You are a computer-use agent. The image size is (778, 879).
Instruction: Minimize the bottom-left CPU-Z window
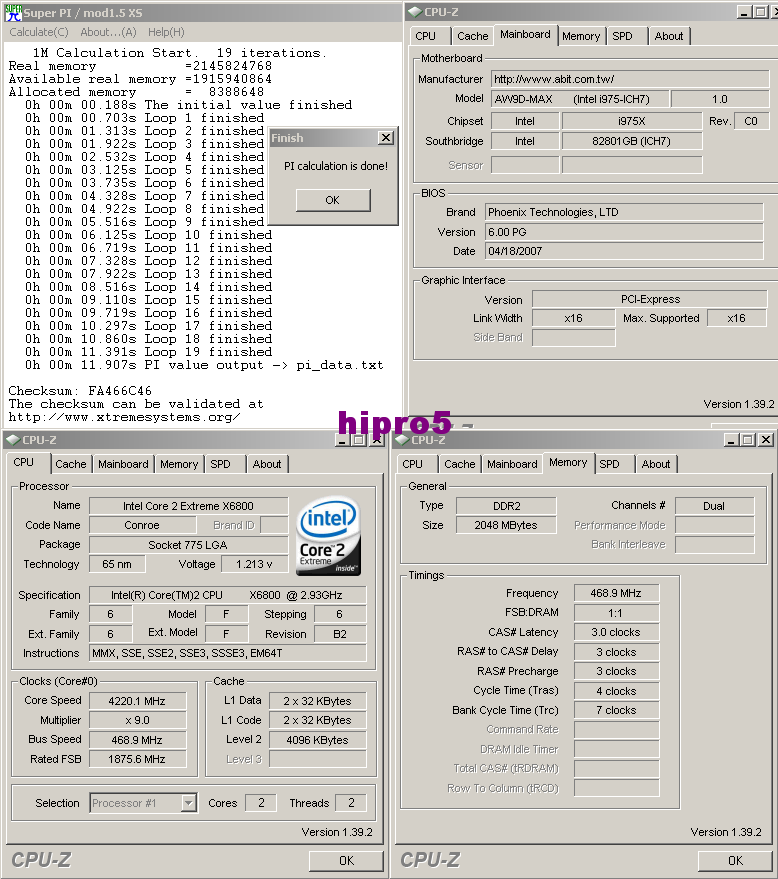click(x=342, y=440)
